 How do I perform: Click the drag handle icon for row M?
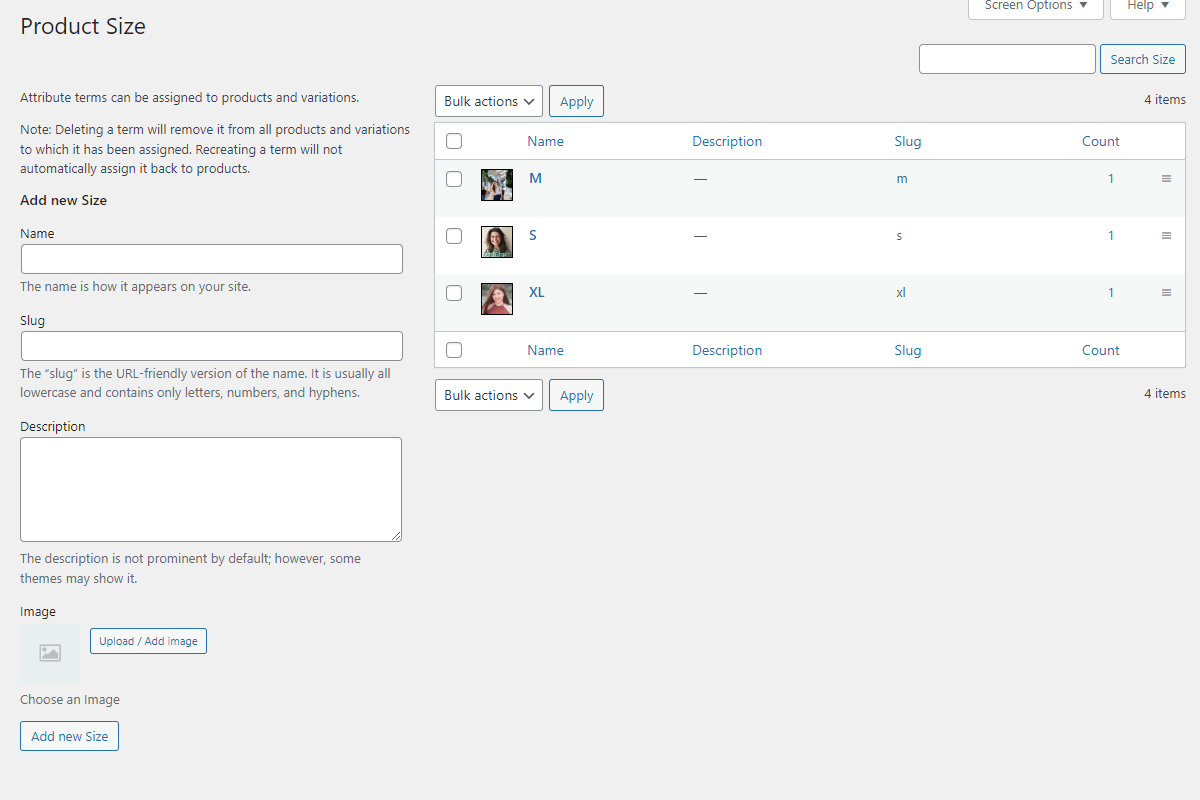[1166, 179]
